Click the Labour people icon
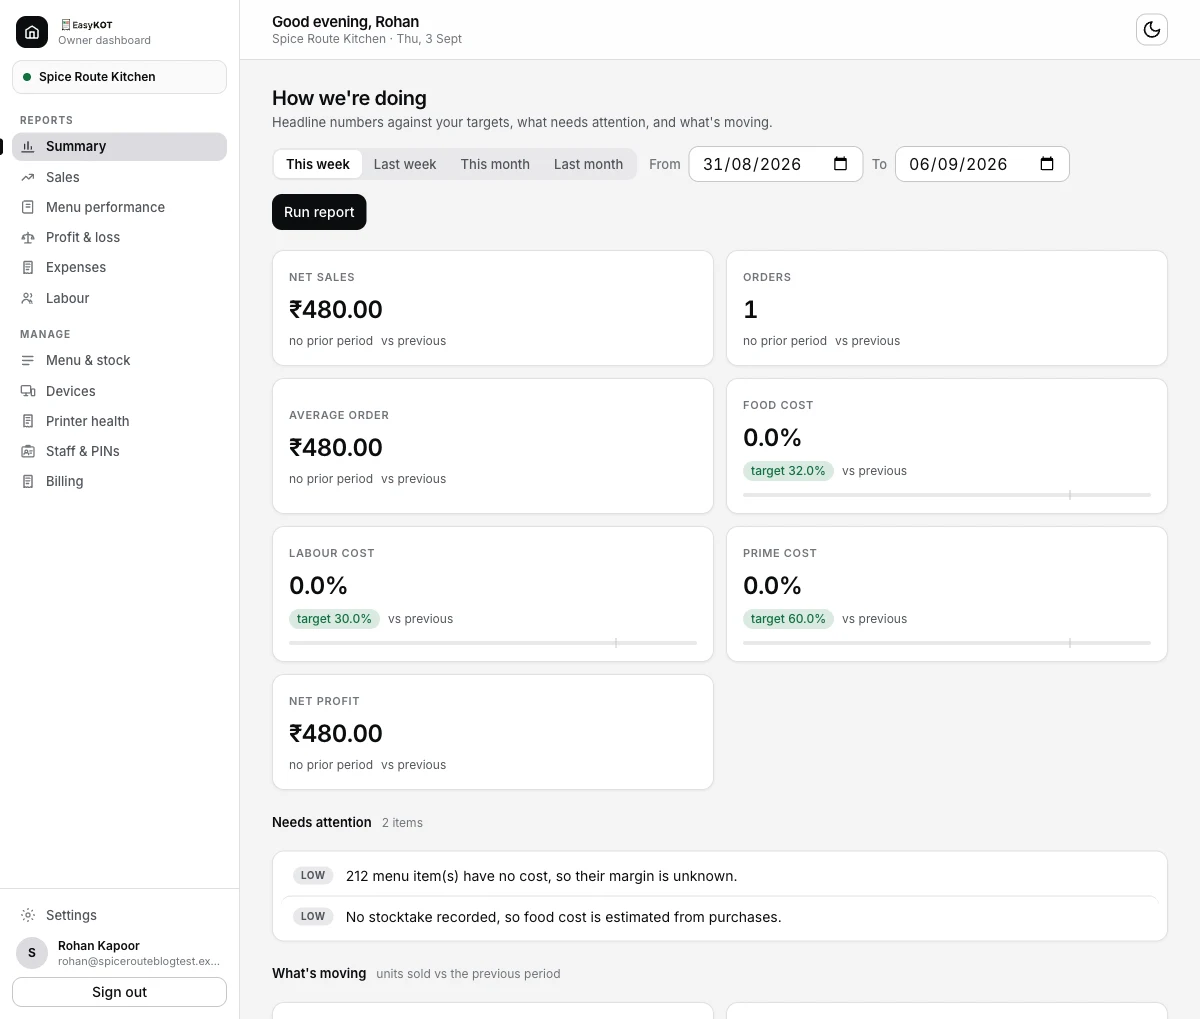1200x1019 pixels. 28,298
